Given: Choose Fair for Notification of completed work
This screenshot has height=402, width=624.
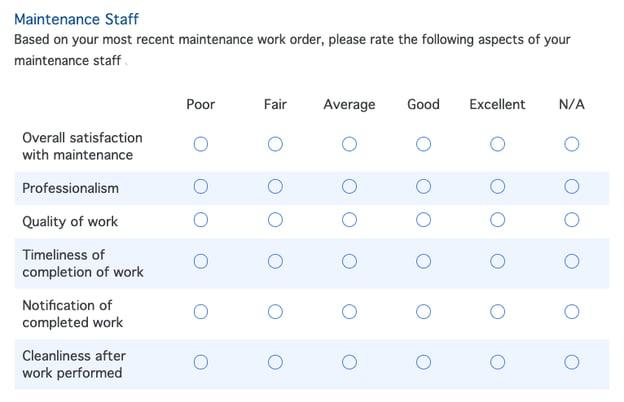Looking at the screenshot, I should click(x=275, y=312).
